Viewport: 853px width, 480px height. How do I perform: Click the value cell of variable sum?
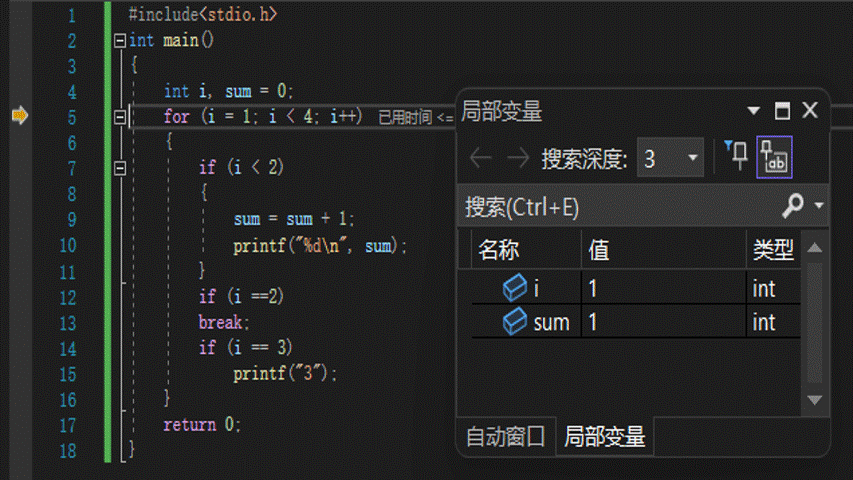(664, 321)
